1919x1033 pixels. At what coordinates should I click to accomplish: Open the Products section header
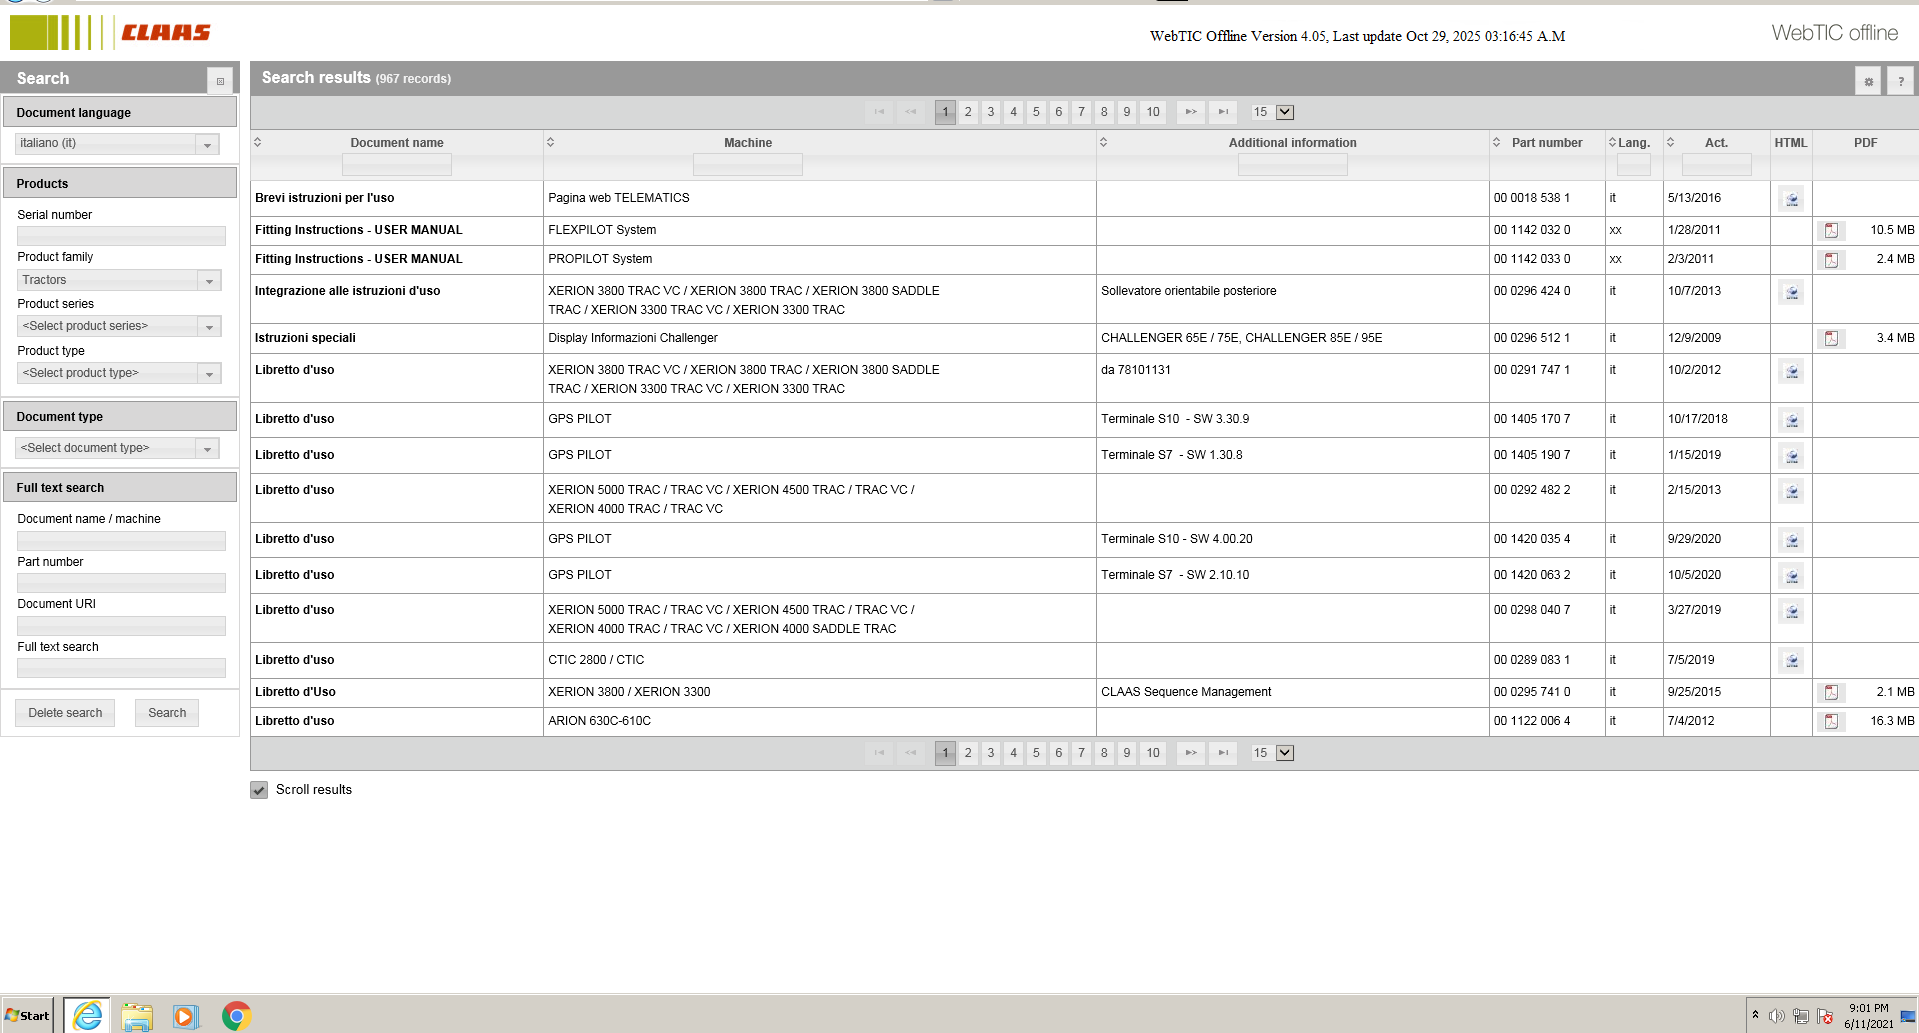pos(120,183)
